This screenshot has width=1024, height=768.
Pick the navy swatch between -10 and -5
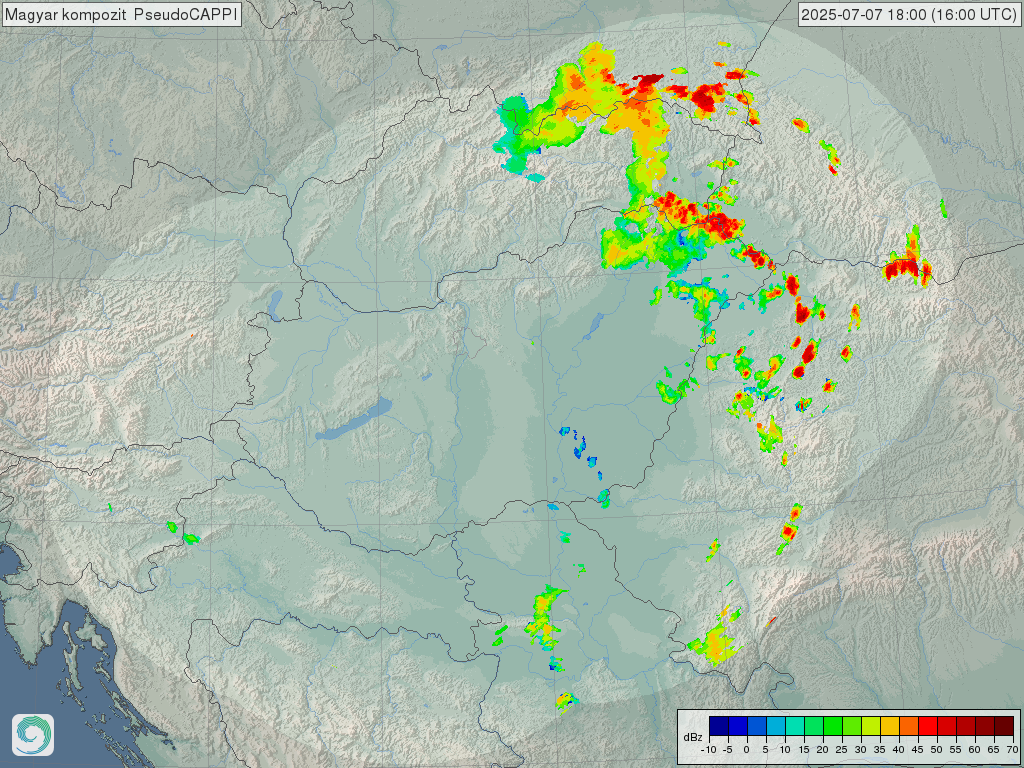click(x=719, y=726)
